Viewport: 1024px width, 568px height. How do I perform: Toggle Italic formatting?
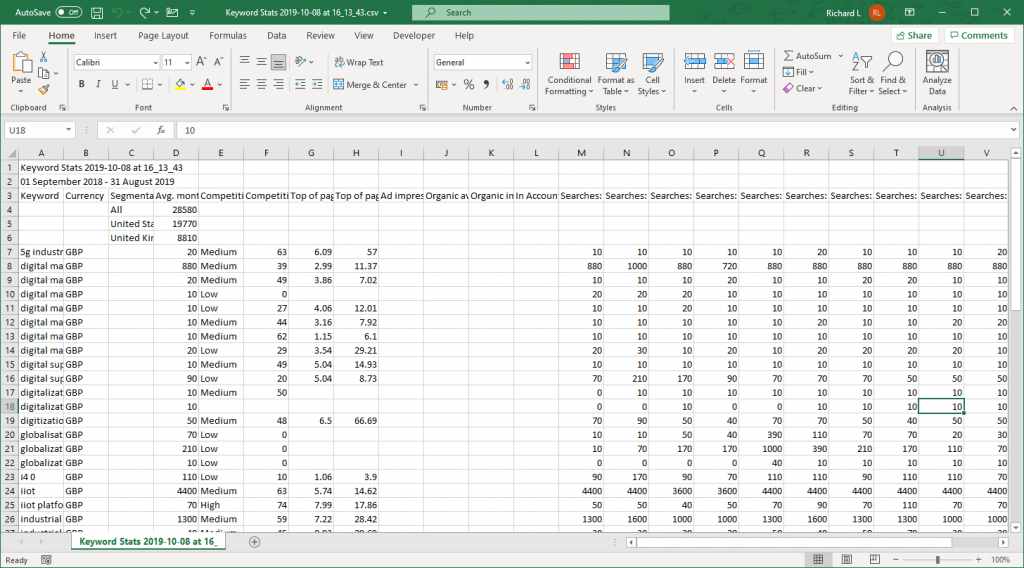pos(98,84)
